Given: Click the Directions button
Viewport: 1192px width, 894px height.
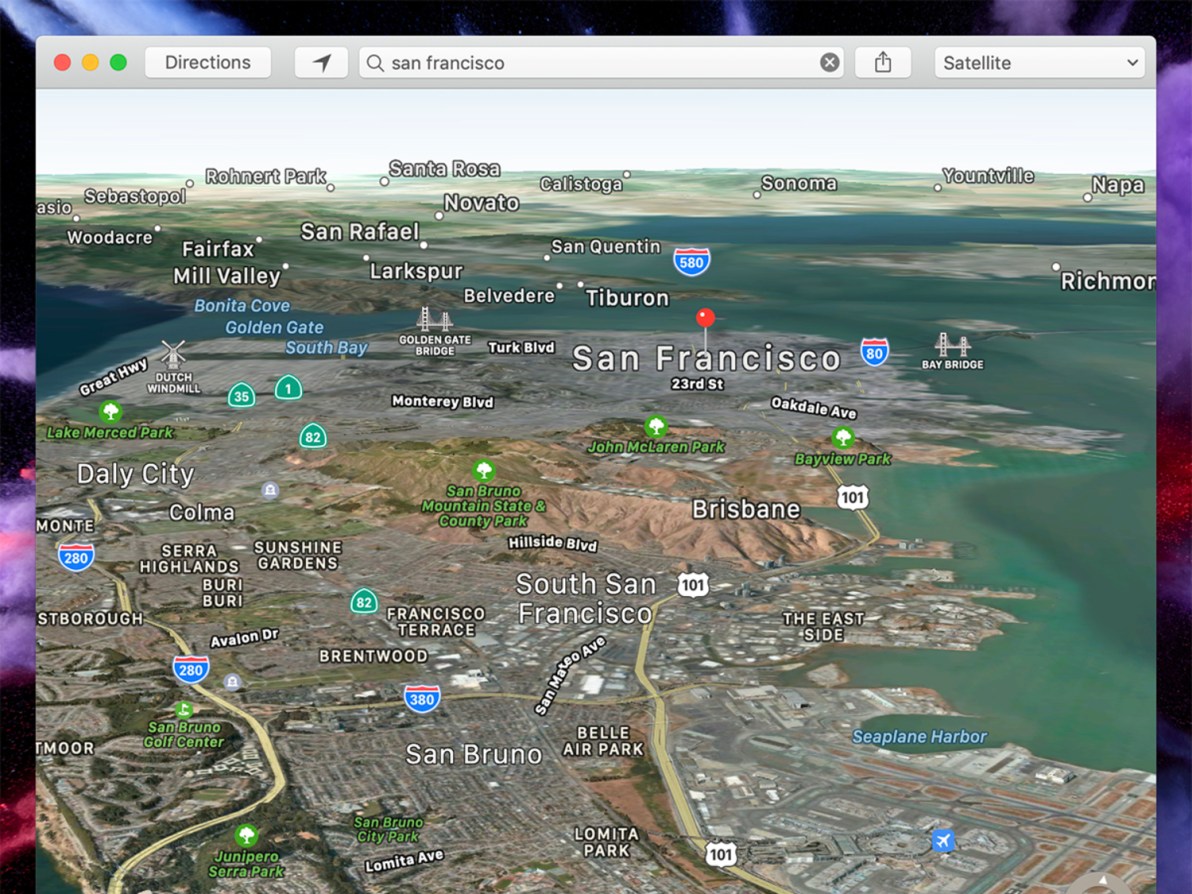Looking at the screenshot, I should pyautogui.click(x=207, y=62).
